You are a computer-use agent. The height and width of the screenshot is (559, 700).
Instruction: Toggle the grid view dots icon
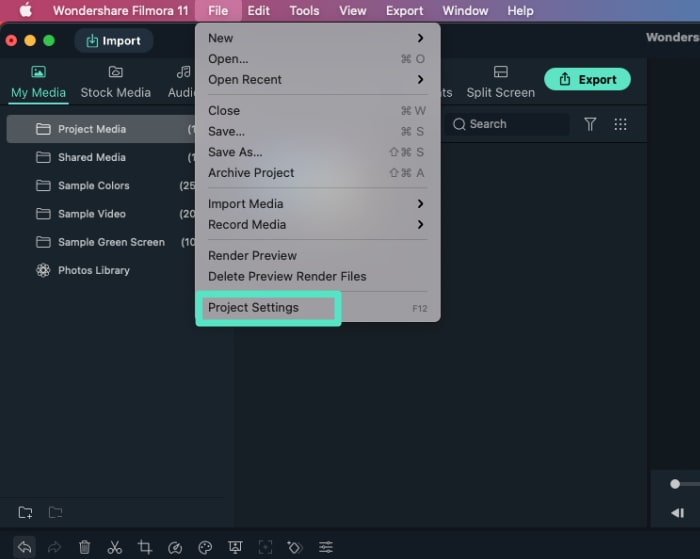coord(620,124)
